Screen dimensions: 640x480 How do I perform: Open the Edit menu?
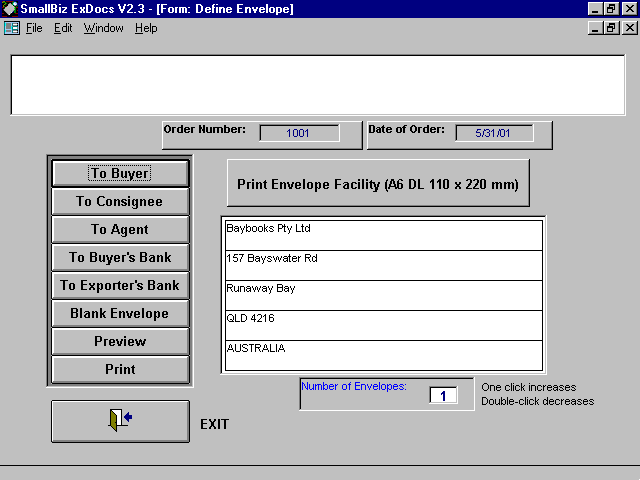(x=63, y=28)
